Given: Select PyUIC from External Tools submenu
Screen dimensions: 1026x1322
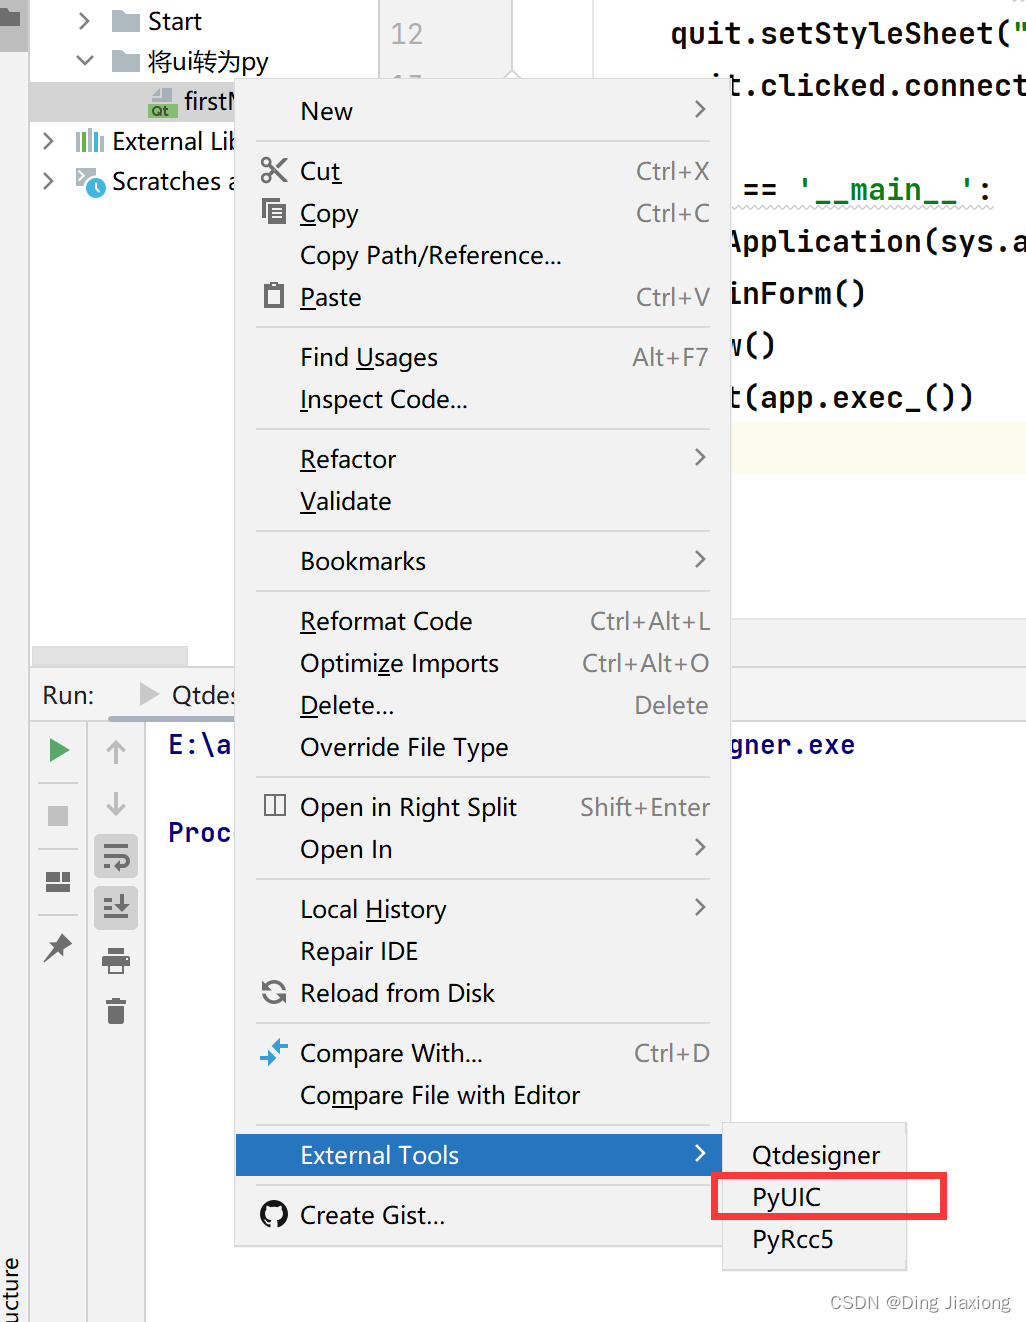Looking at the screenshot, I should pos(787,1197).
